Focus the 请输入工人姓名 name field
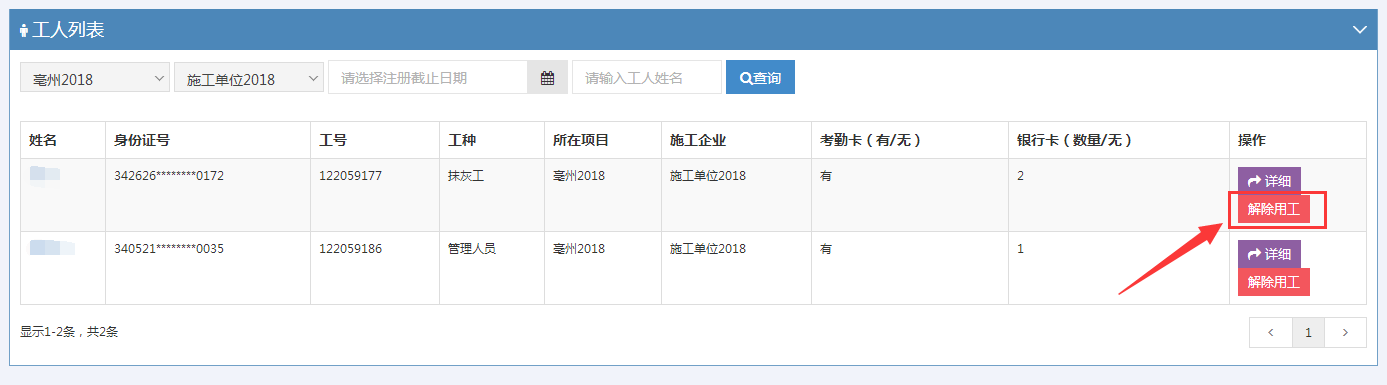This screenshot has height=385, width=1387. coord(646,78)
